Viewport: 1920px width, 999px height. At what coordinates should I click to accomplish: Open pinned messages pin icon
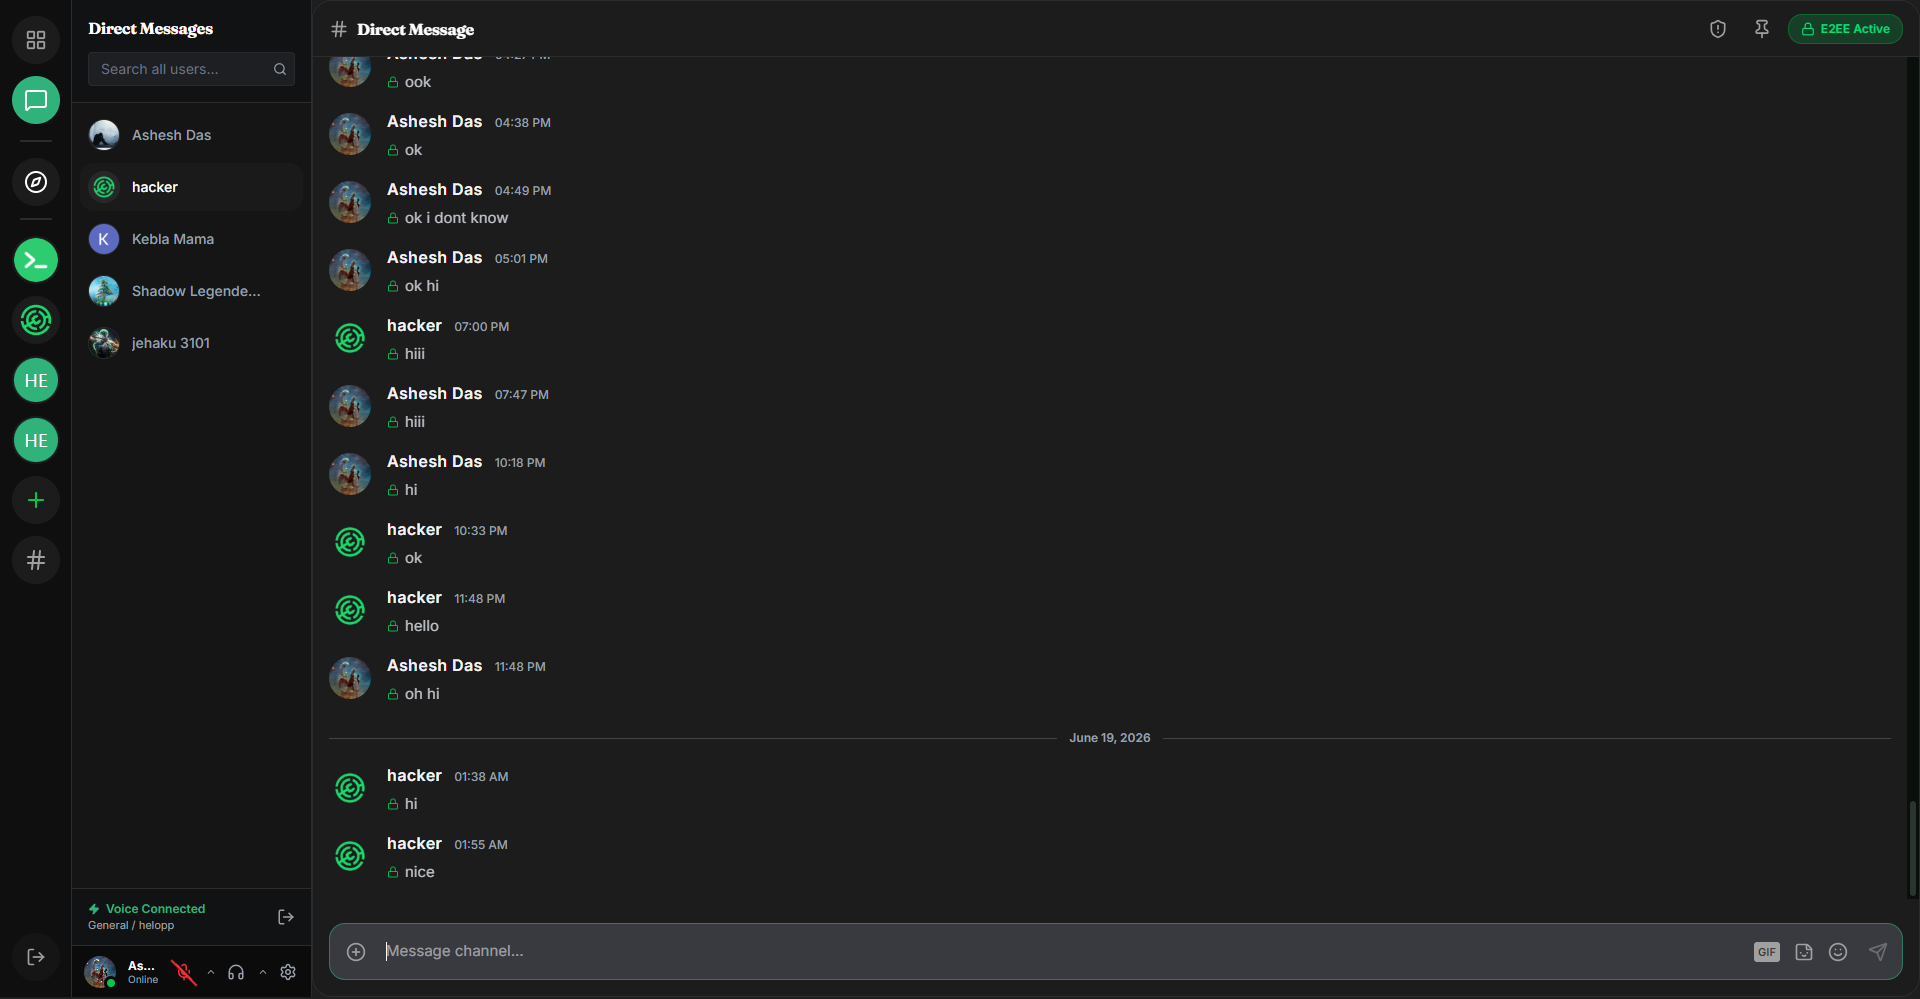click(x=1762, y=29)
